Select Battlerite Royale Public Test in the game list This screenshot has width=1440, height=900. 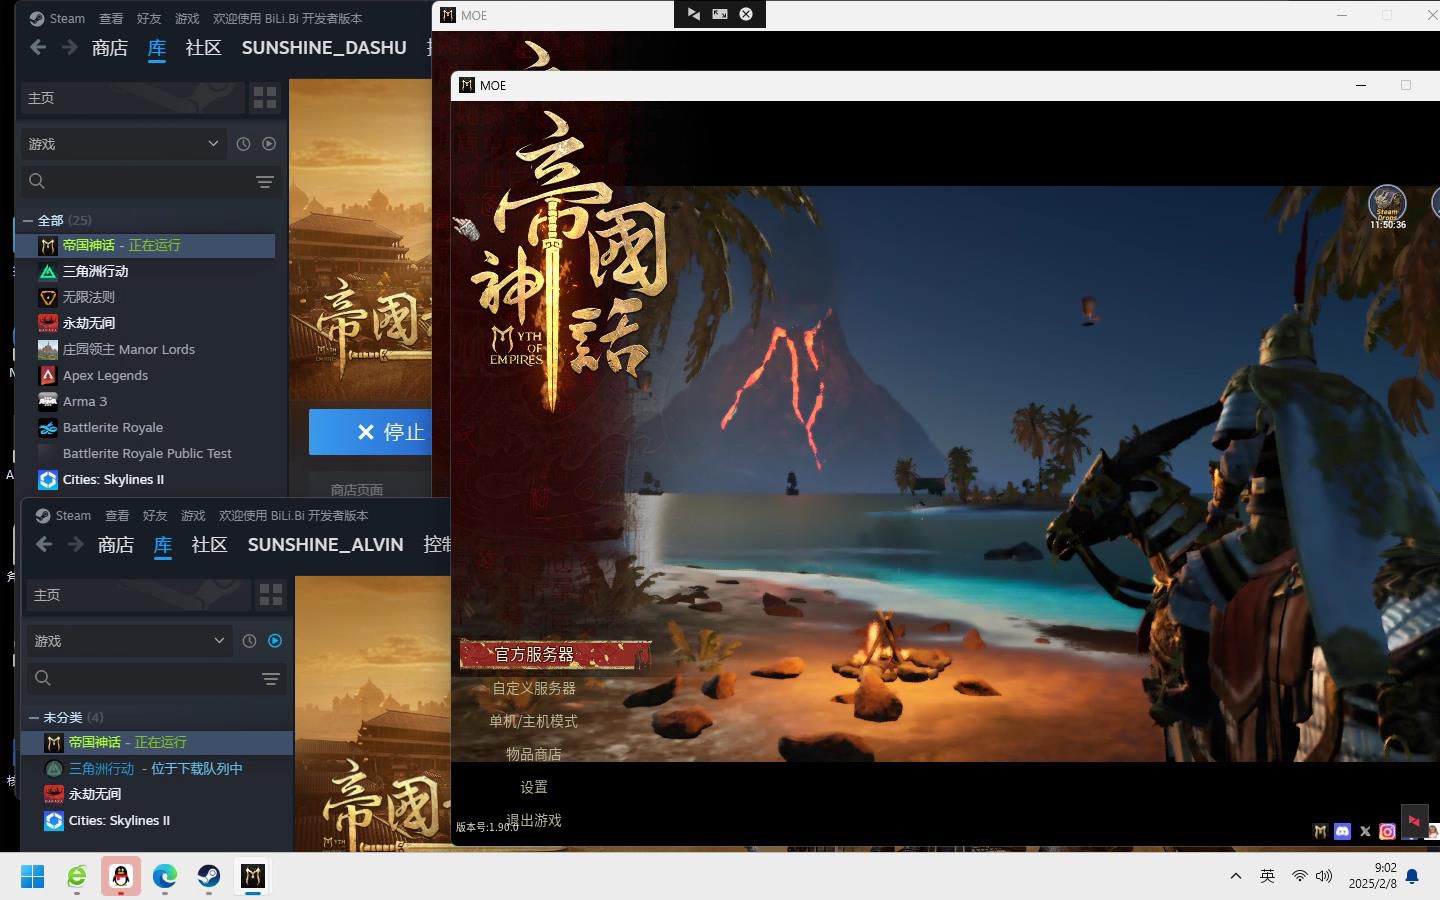coord(147,453)
